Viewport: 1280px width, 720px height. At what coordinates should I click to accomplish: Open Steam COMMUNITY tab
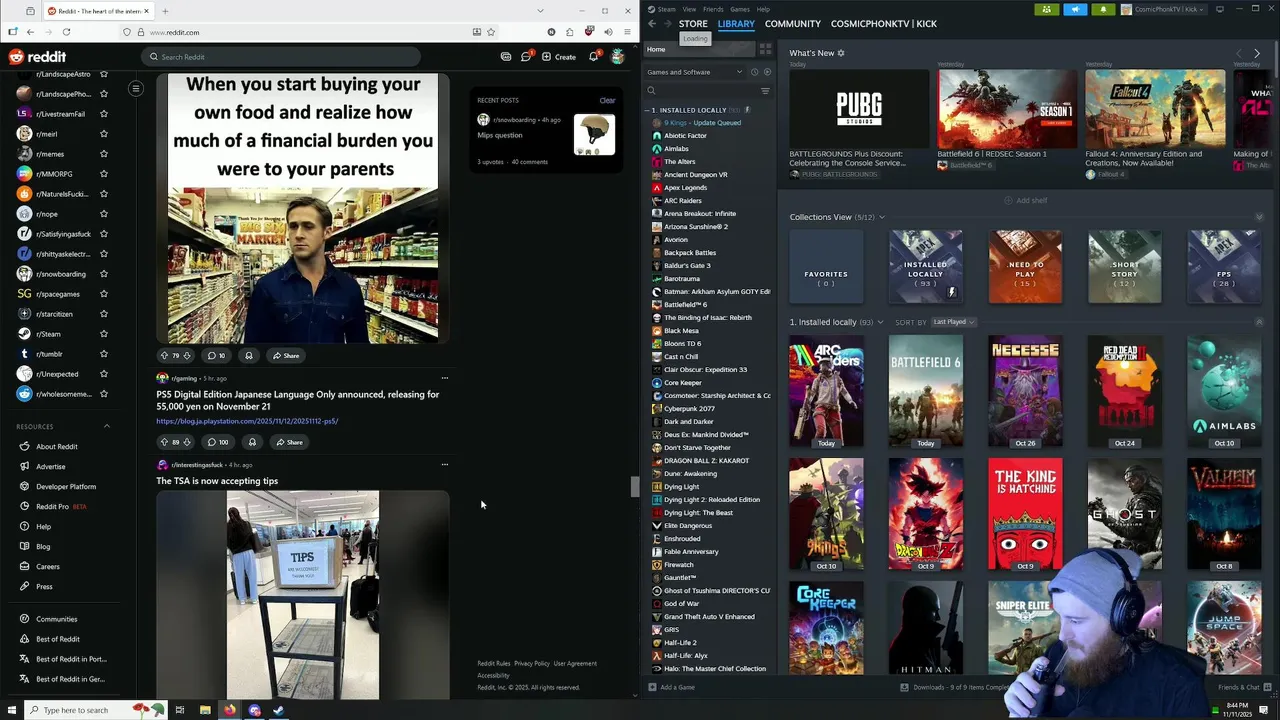pyautogui.click(x=793, y=23)
